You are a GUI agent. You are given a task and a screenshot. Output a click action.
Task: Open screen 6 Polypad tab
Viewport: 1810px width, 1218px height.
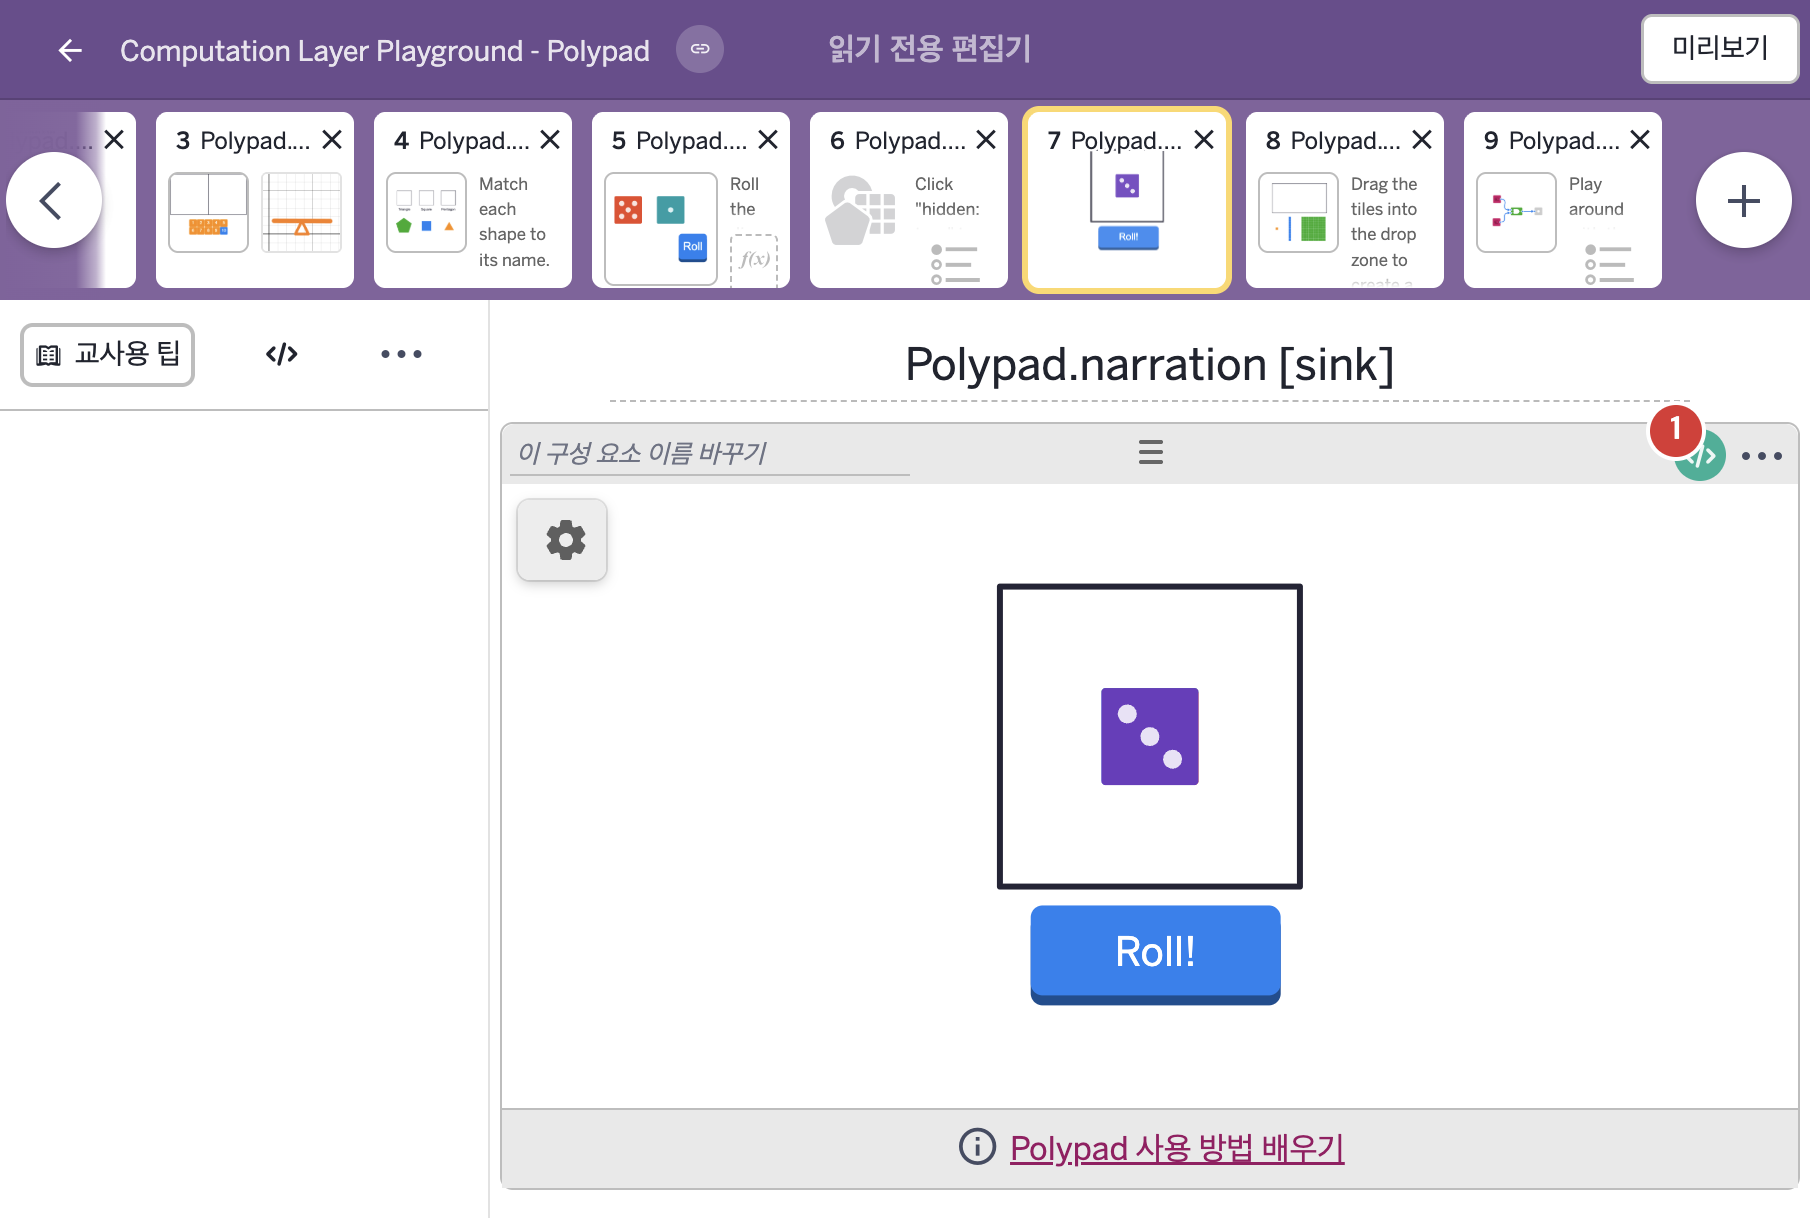(x=909, y=200)
